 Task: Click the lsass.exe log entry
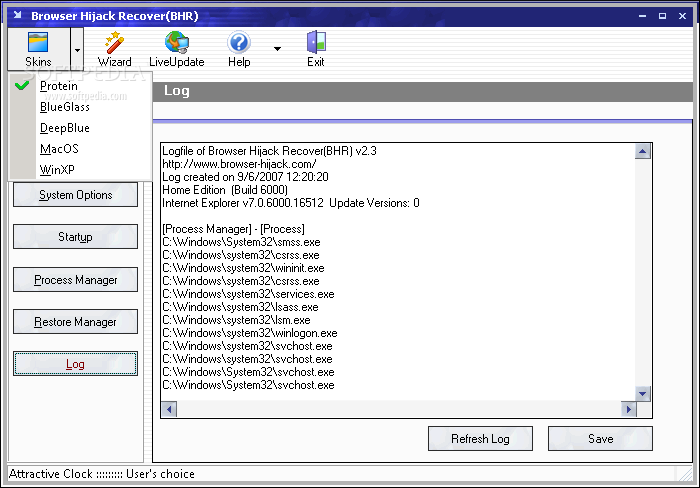pos(240,307)
